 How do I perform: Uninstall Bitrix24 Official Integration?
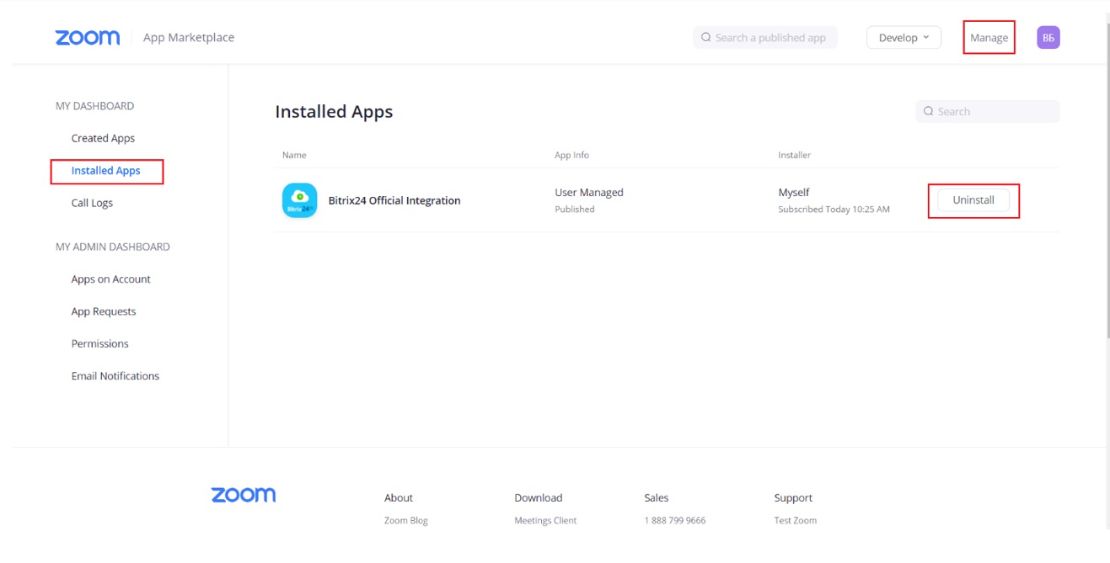click(x=973, y=200)
